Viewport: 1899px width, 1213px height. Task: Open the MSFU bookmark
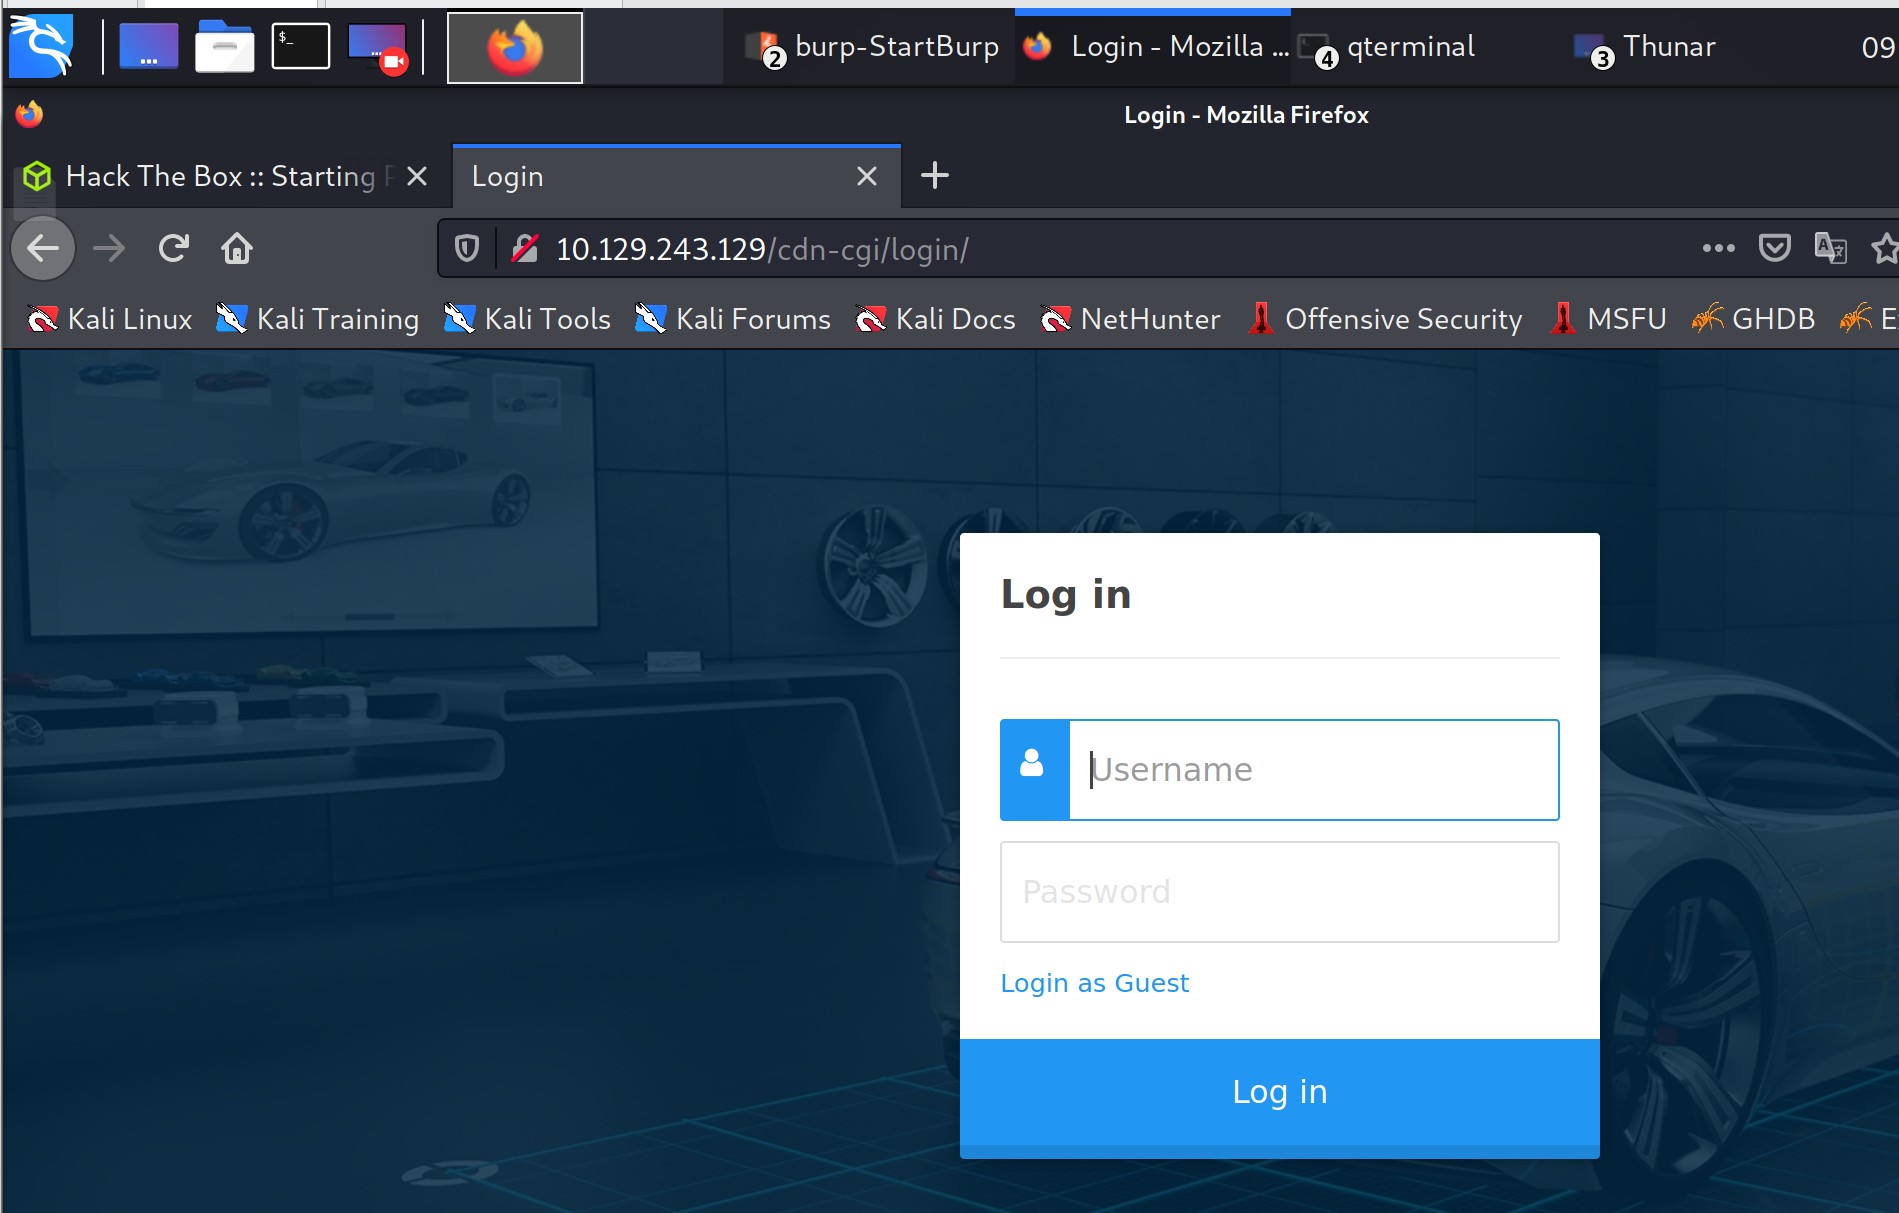[1607, 319]
